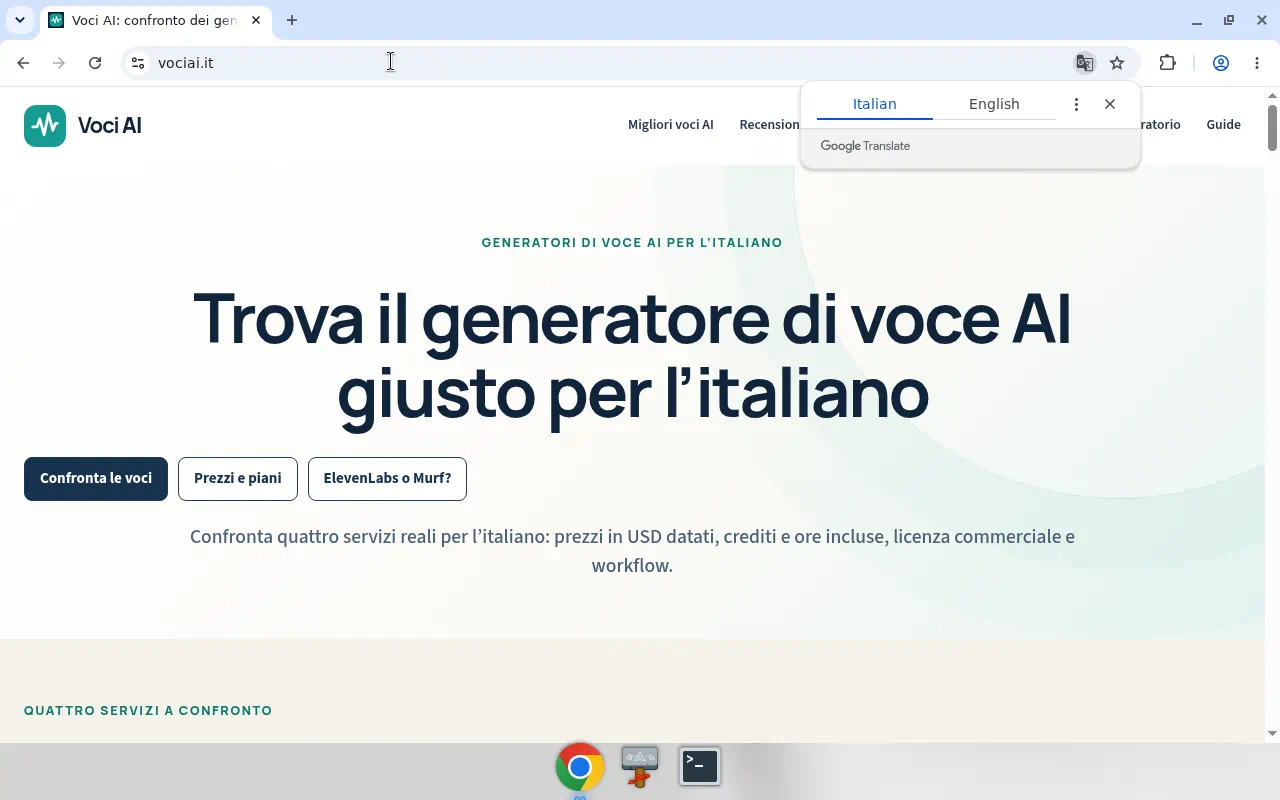This screenshot has width=1280, height=800.
Task: Open a new tab with plus button
Action: (x=292, y=20)
